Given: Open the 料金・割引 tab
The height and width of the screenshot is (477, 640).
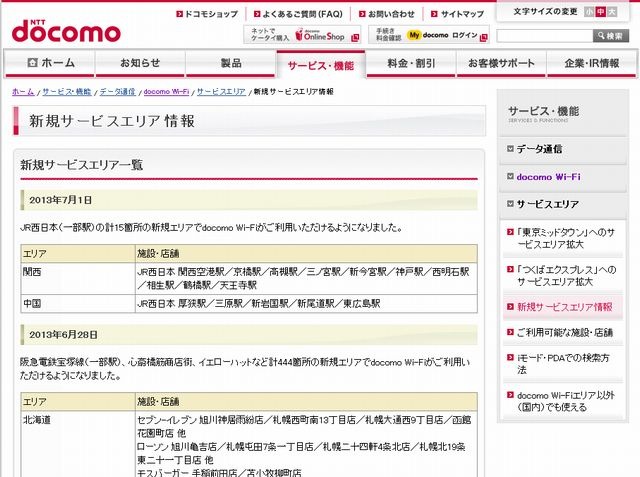Looking at the screenshot, I should click(x=411, y=63).
